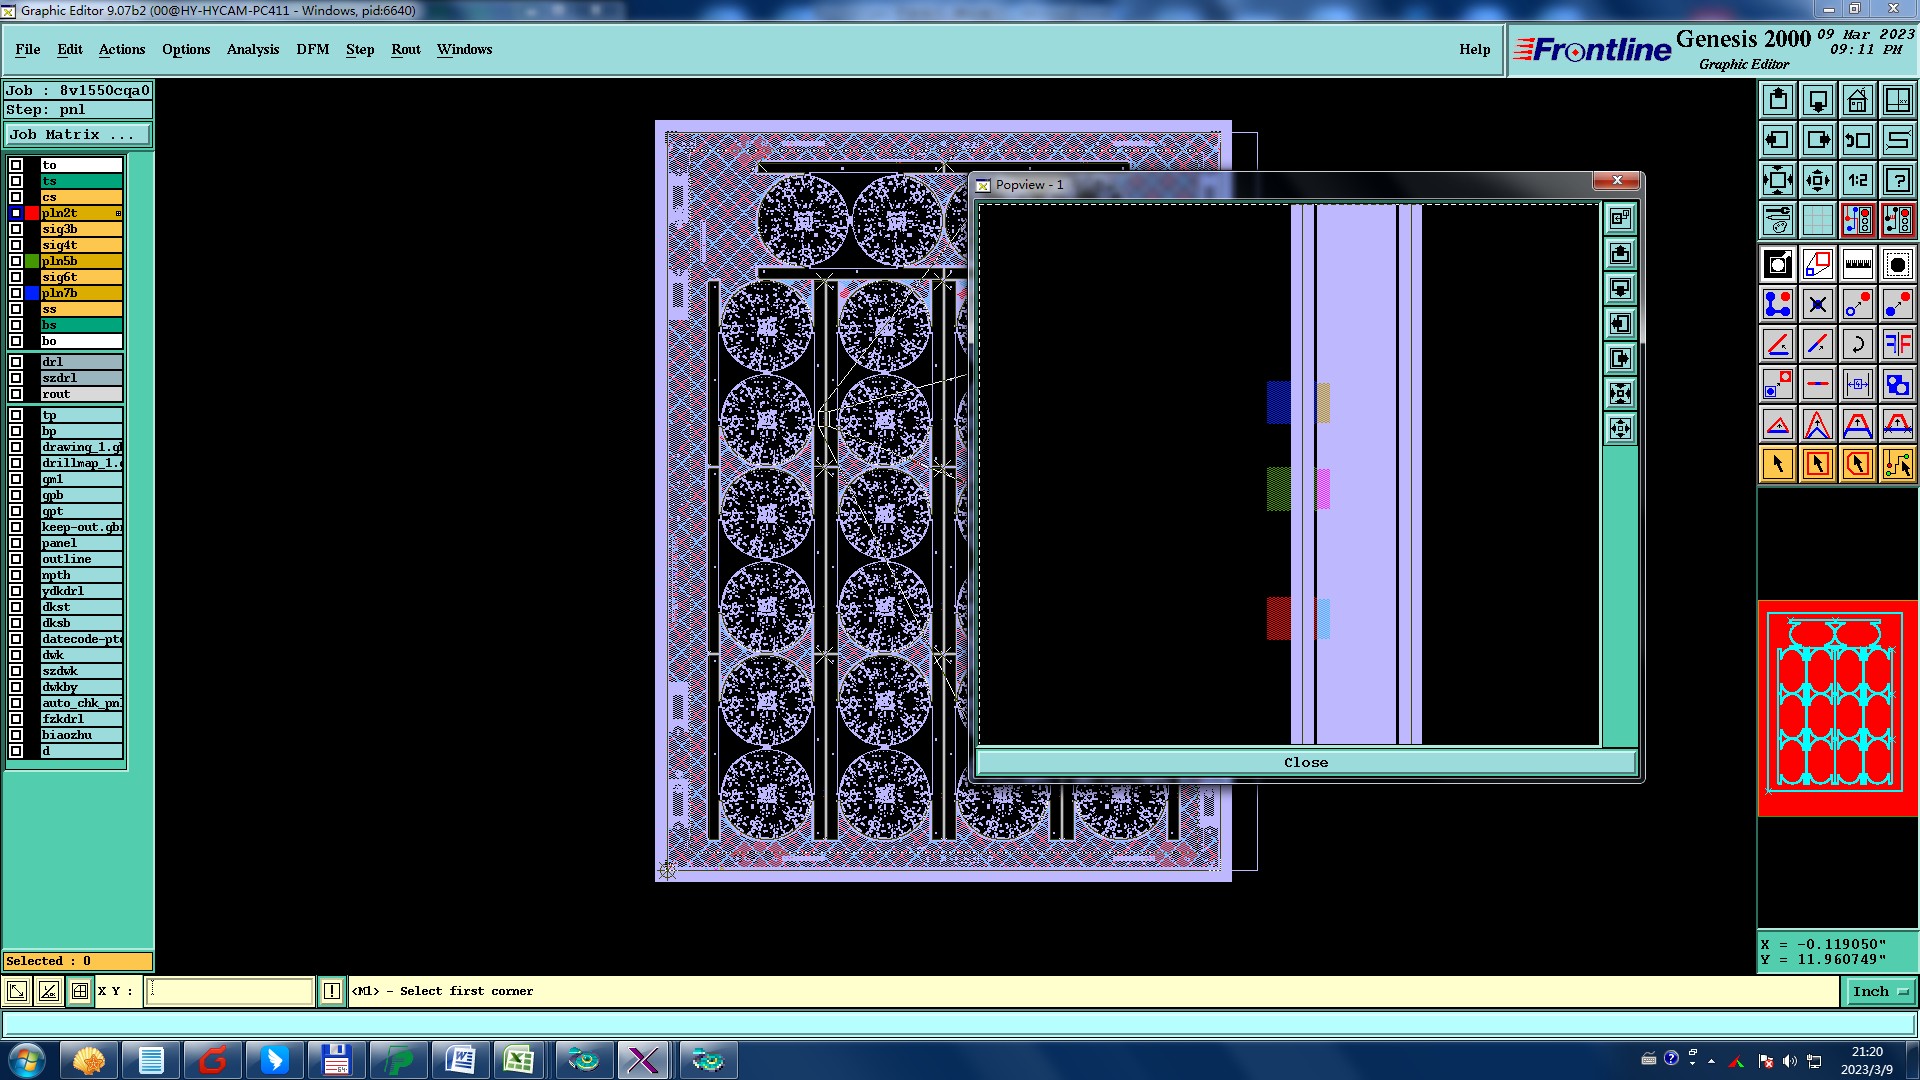Toggle checkbox for layer drl

tap(16, 362)
